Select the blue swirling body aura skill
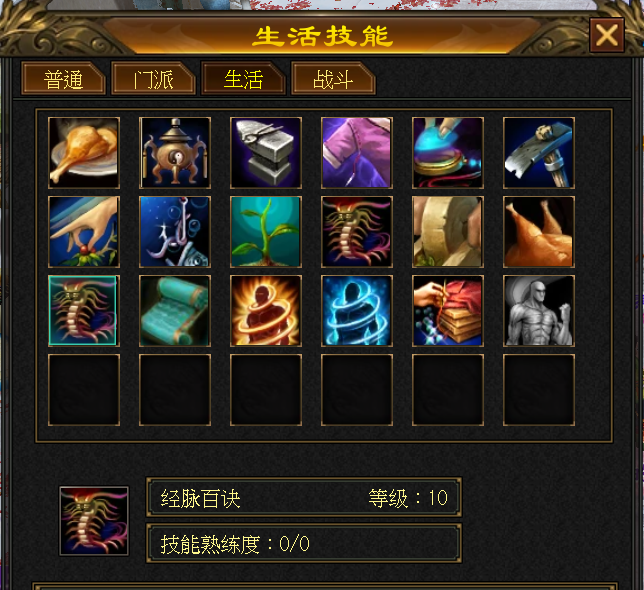Image resolution: width=644 pixels, height=590 pixels. [357, 311]
